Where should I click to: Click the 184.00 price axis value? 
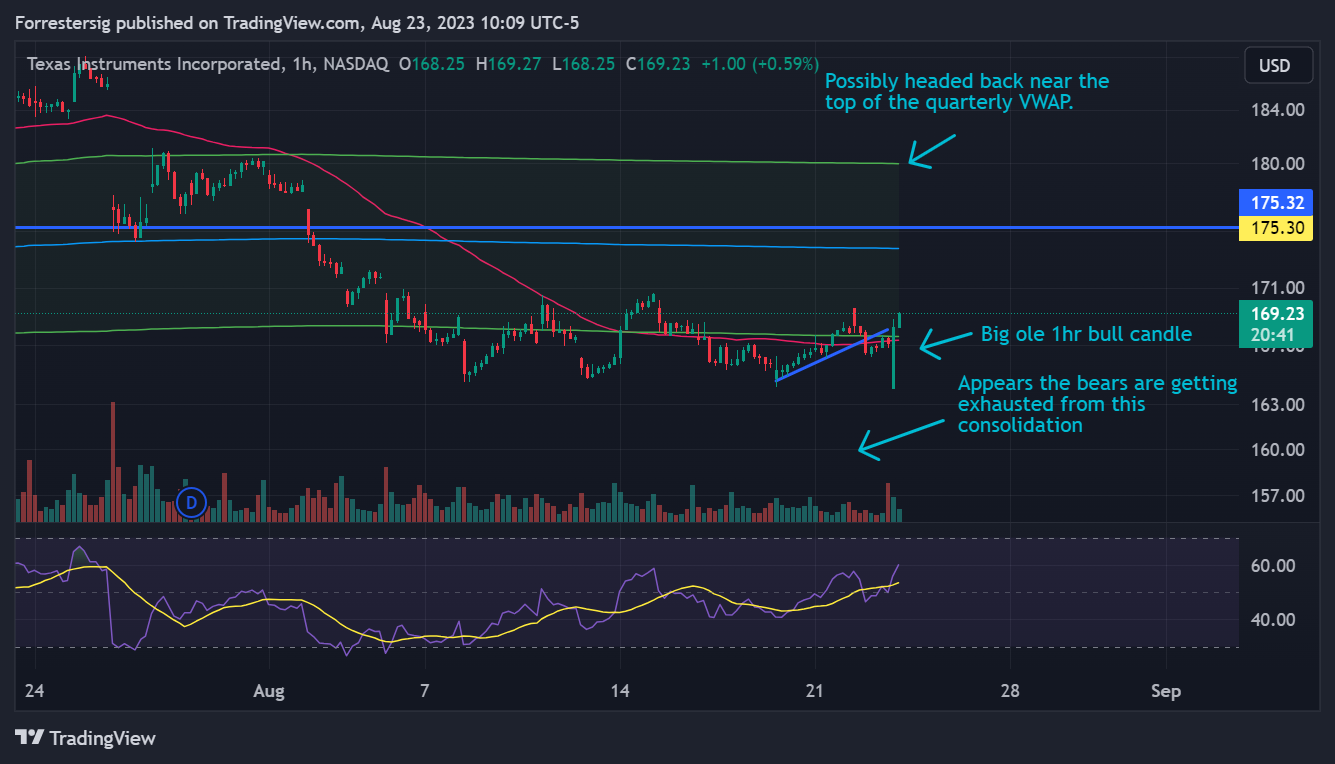point(1278,110)
